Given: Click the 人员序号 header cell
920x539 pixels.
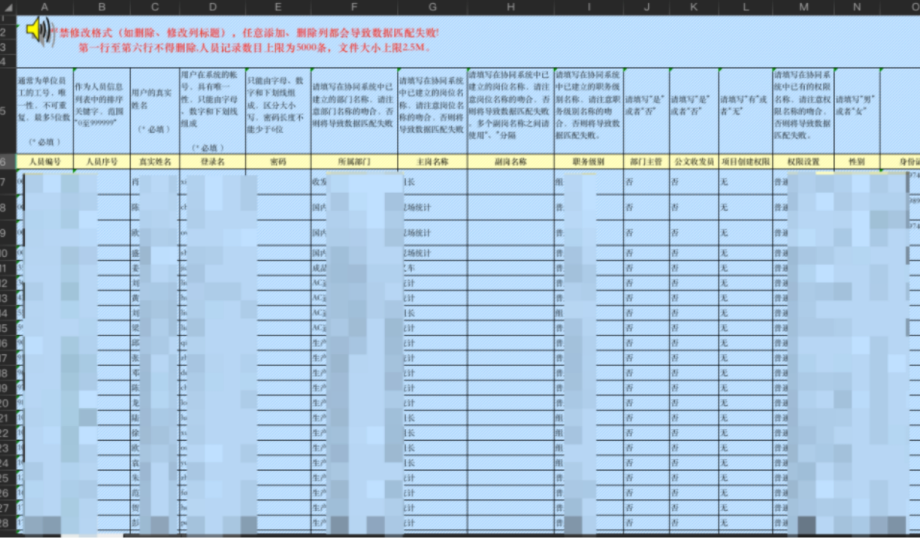Looking at the screenshot, I should pos(102,162).
